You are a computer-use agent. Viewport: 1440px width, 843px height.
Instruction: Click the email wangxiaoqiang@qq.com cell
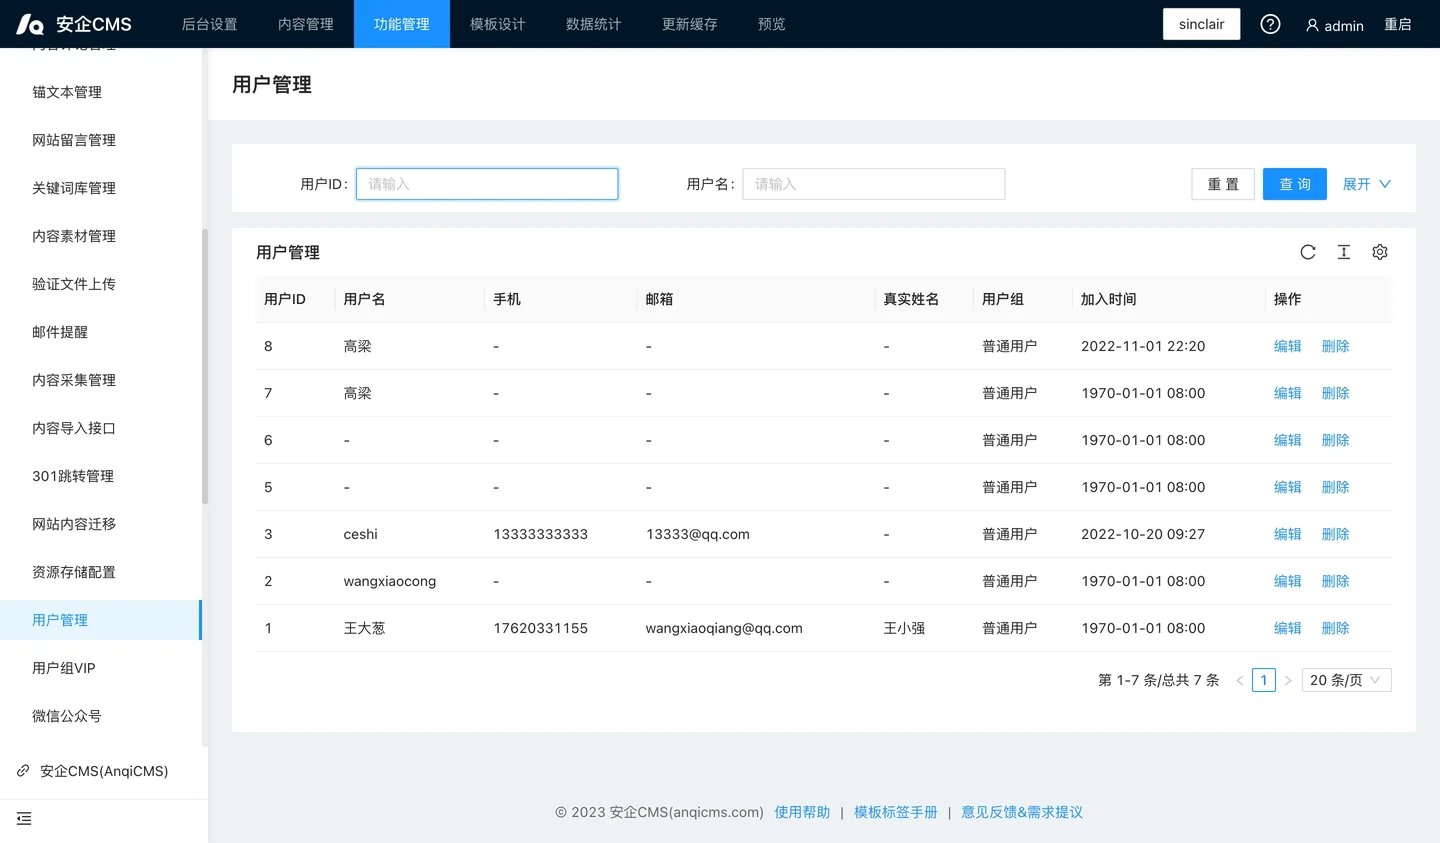tap(724, 628)
